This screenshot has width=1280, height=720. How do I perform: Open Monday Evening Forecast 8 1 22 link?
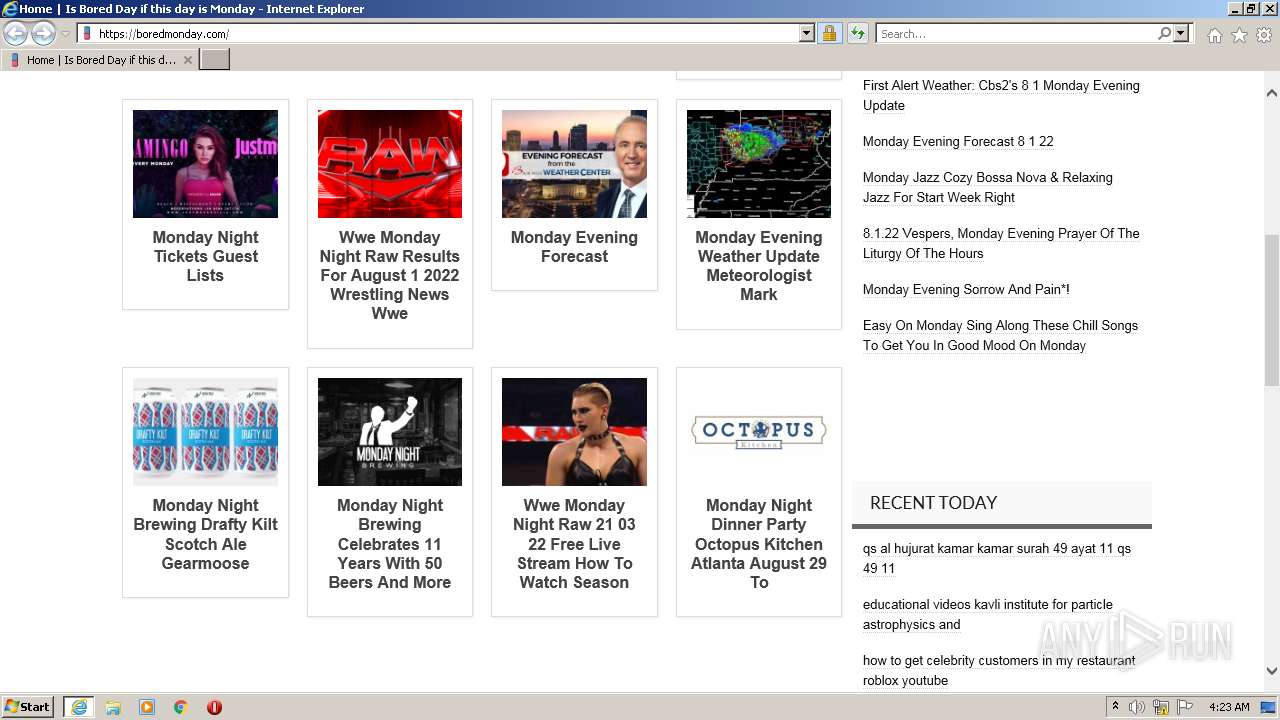tap(958, 141)
